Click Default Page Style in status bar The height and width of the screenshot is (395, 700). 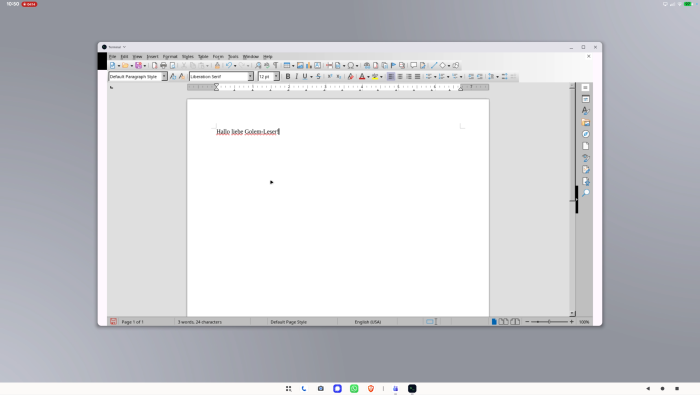coord(288,322)
